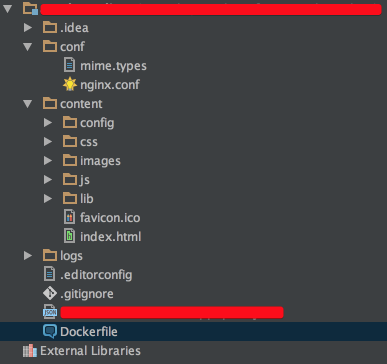Expand the .idea folder arrow
The width and height of the screenshot is (387, 364).
click(28, 28)
